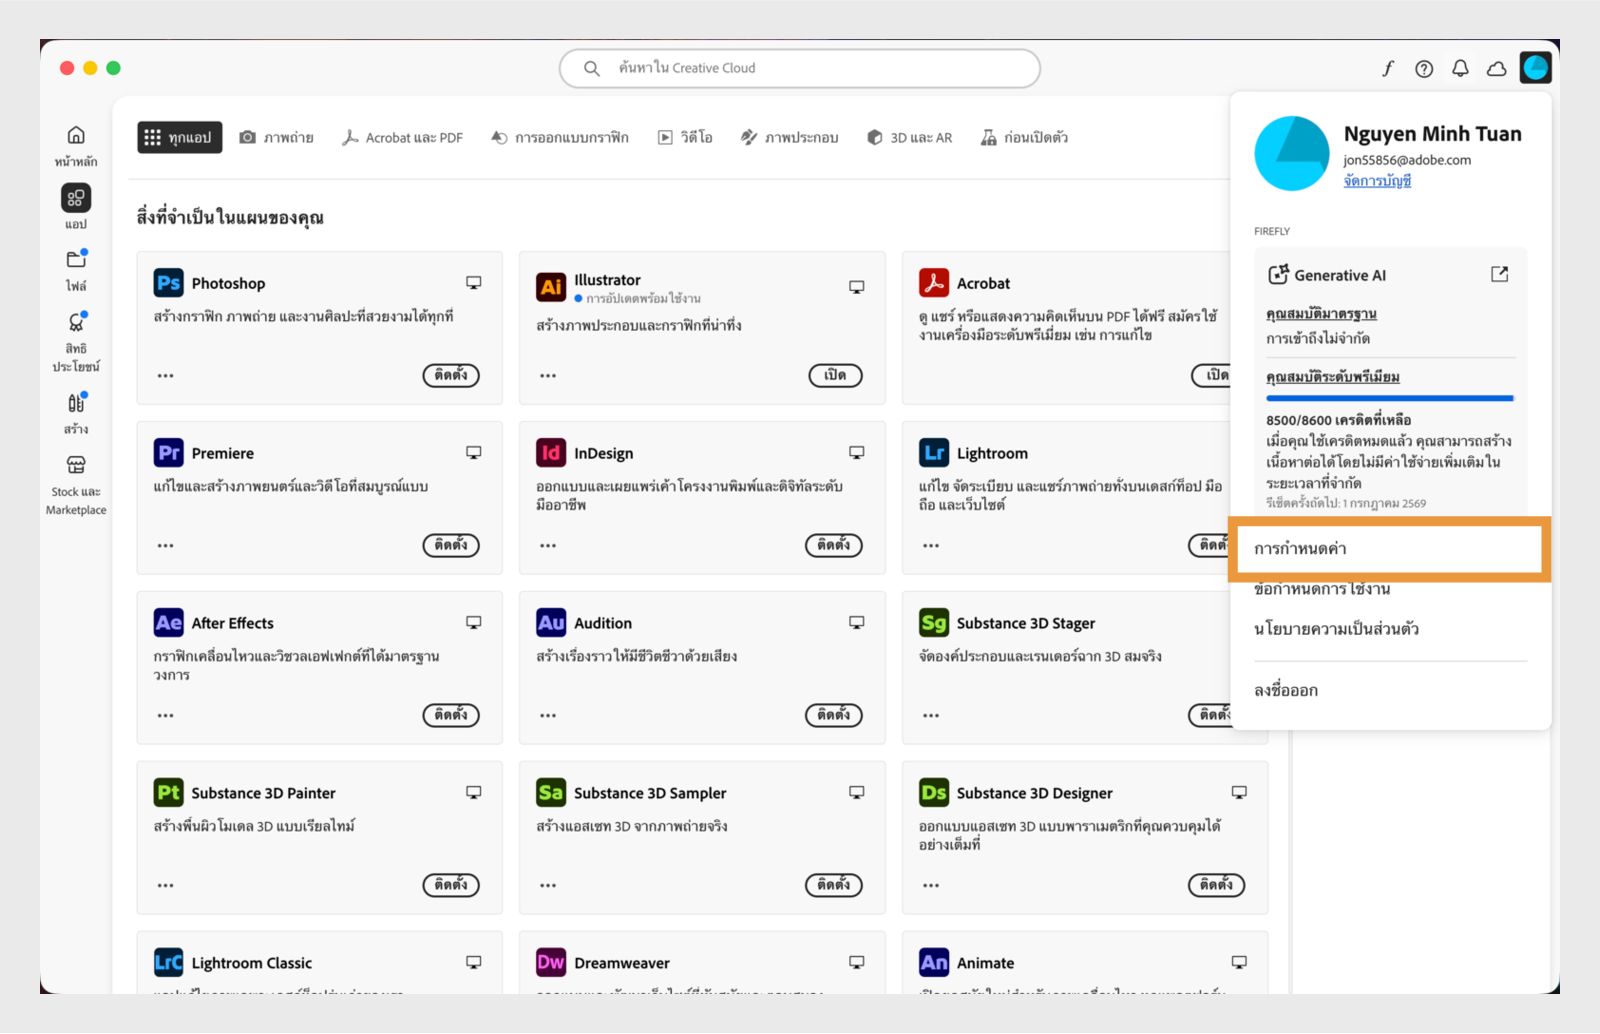1600x1034 pixels.
Task: Switch to the Illustration (ภาพประกอบ) tab
Action: pos(789,138)
